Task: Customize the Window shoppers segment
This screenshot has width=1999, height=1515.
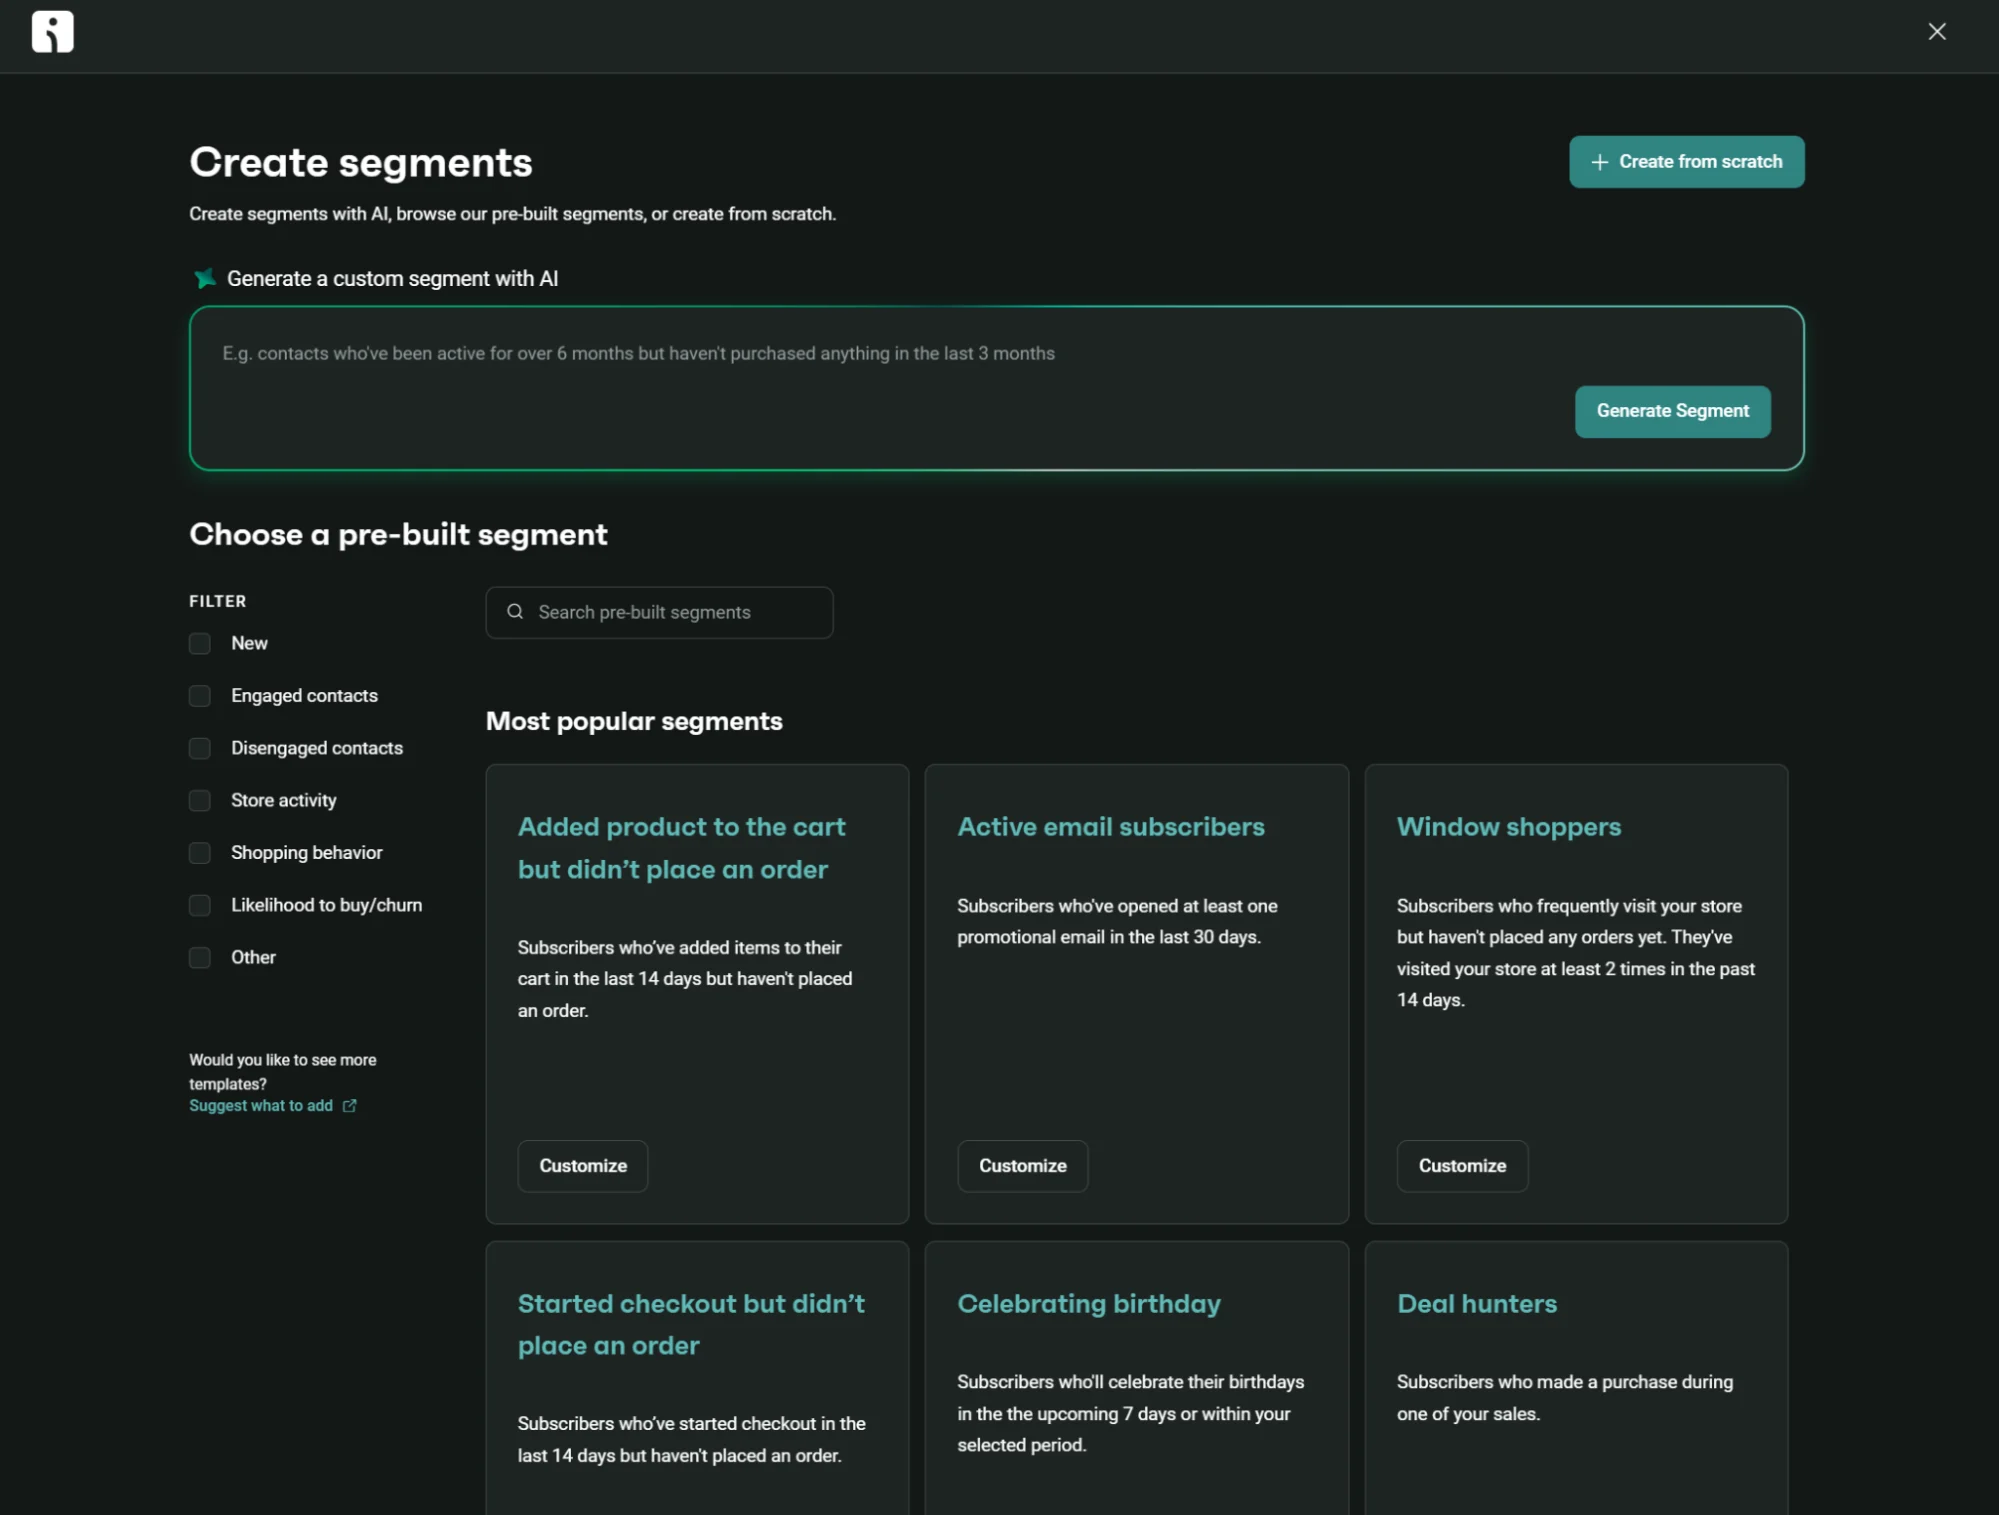Action: [1462, 1165]
